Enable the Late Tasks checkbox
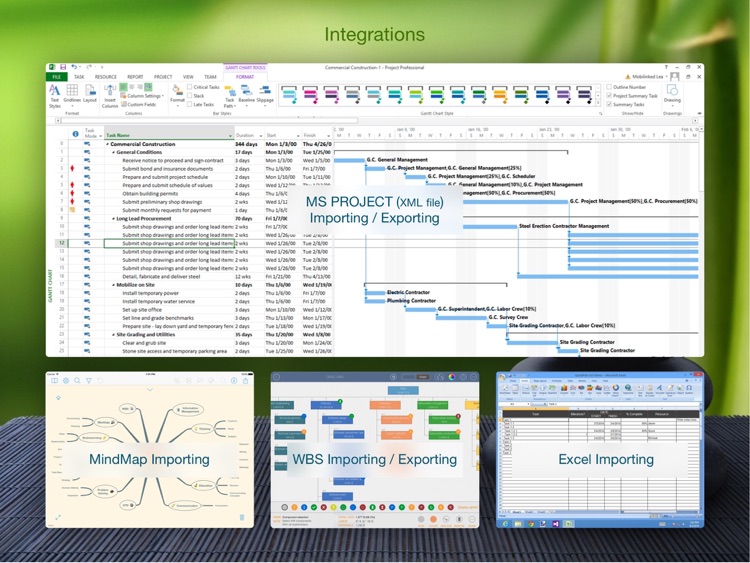Image resolution: width=750 pixels, height=563 pixels. point(189,104)
